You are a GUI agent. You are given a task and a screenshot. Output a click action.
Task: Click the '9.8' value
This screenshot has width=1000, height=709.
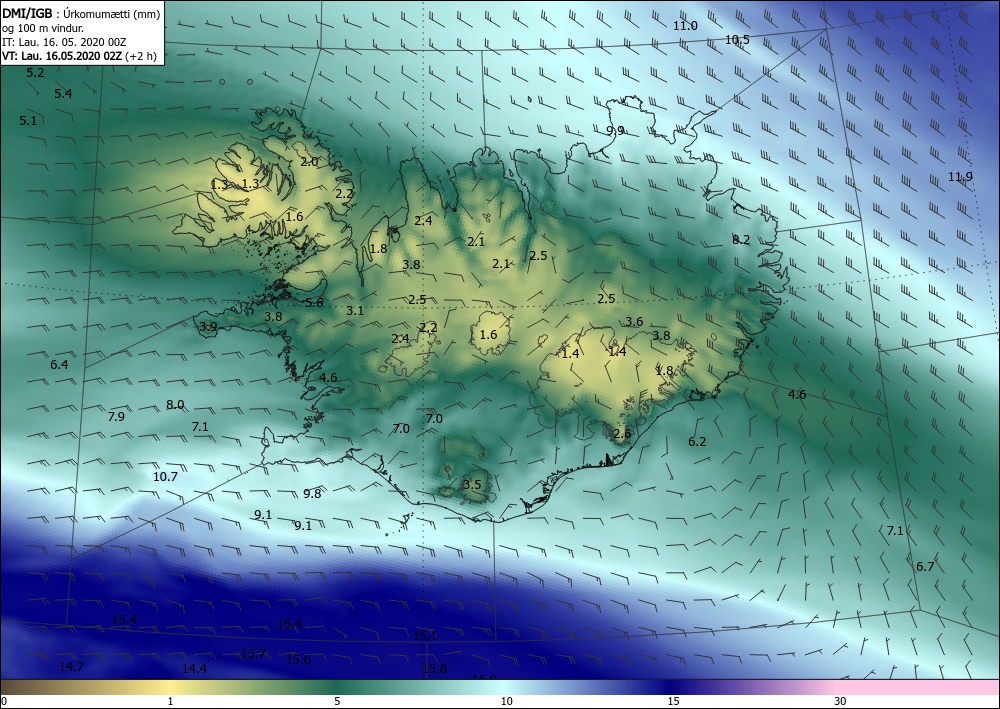click(x=312, y=493)
